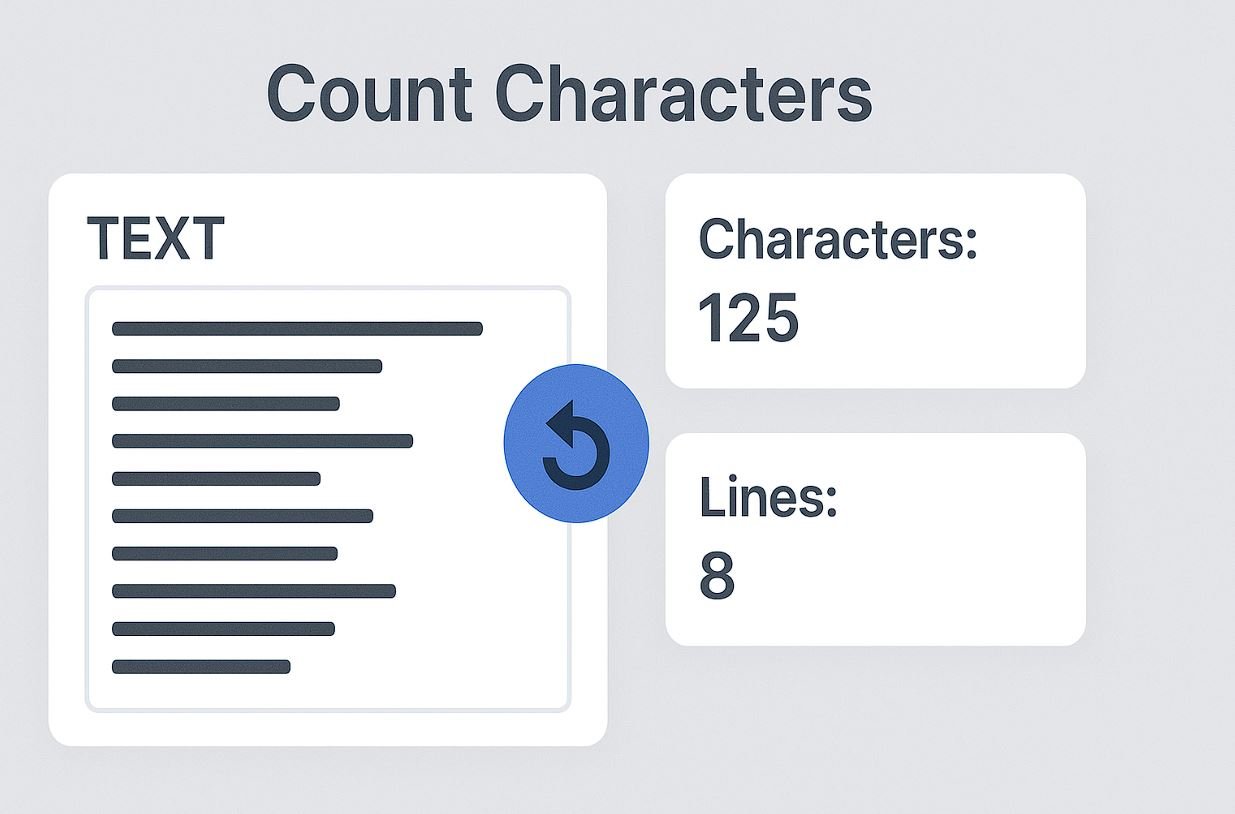Select the third placeholder line in the text box
Viewport: 1235px width, 814px height.
[226, 404]
